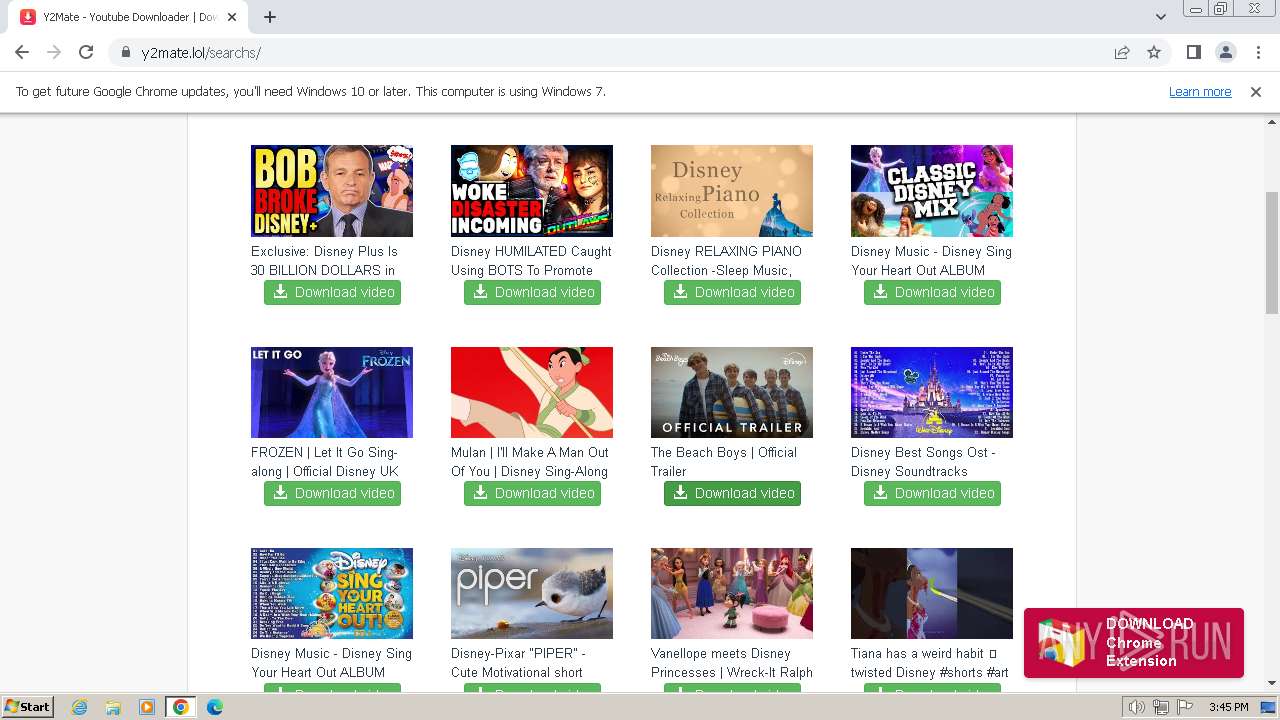The width and height of the screenshot is (1280, 720).
Task: Reload the y2mate page
Action: click(86, 53)
